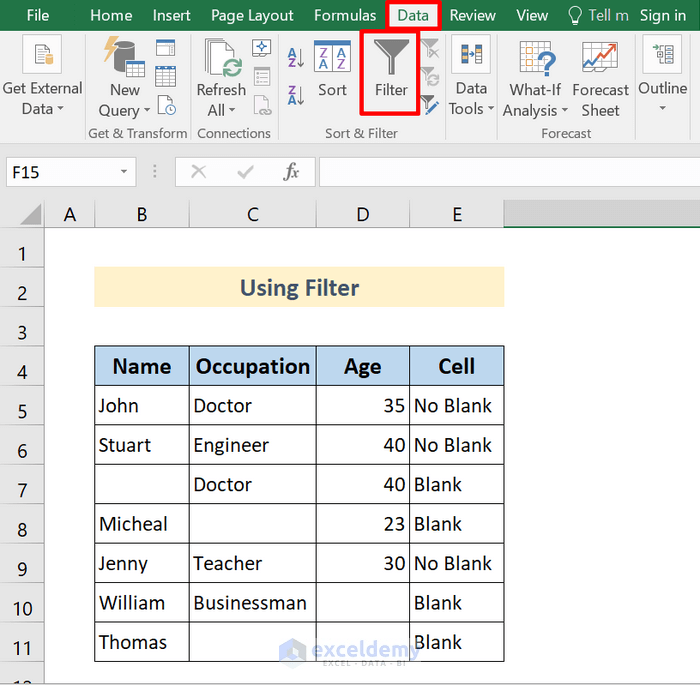Screen dimensions: 700x685
Task: Select column E header
Action: (x=457, y=214)
